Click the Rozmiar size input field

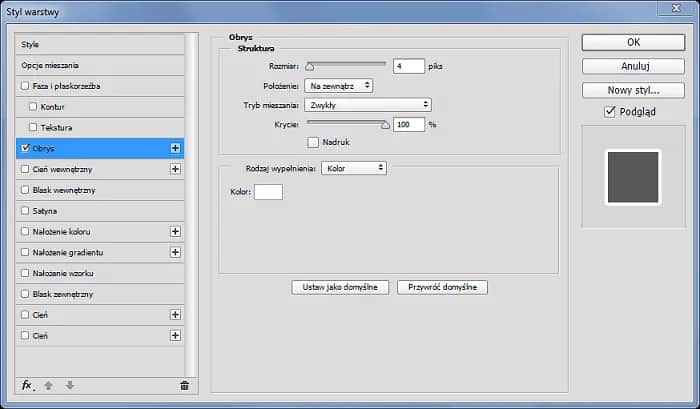[409, 66]
